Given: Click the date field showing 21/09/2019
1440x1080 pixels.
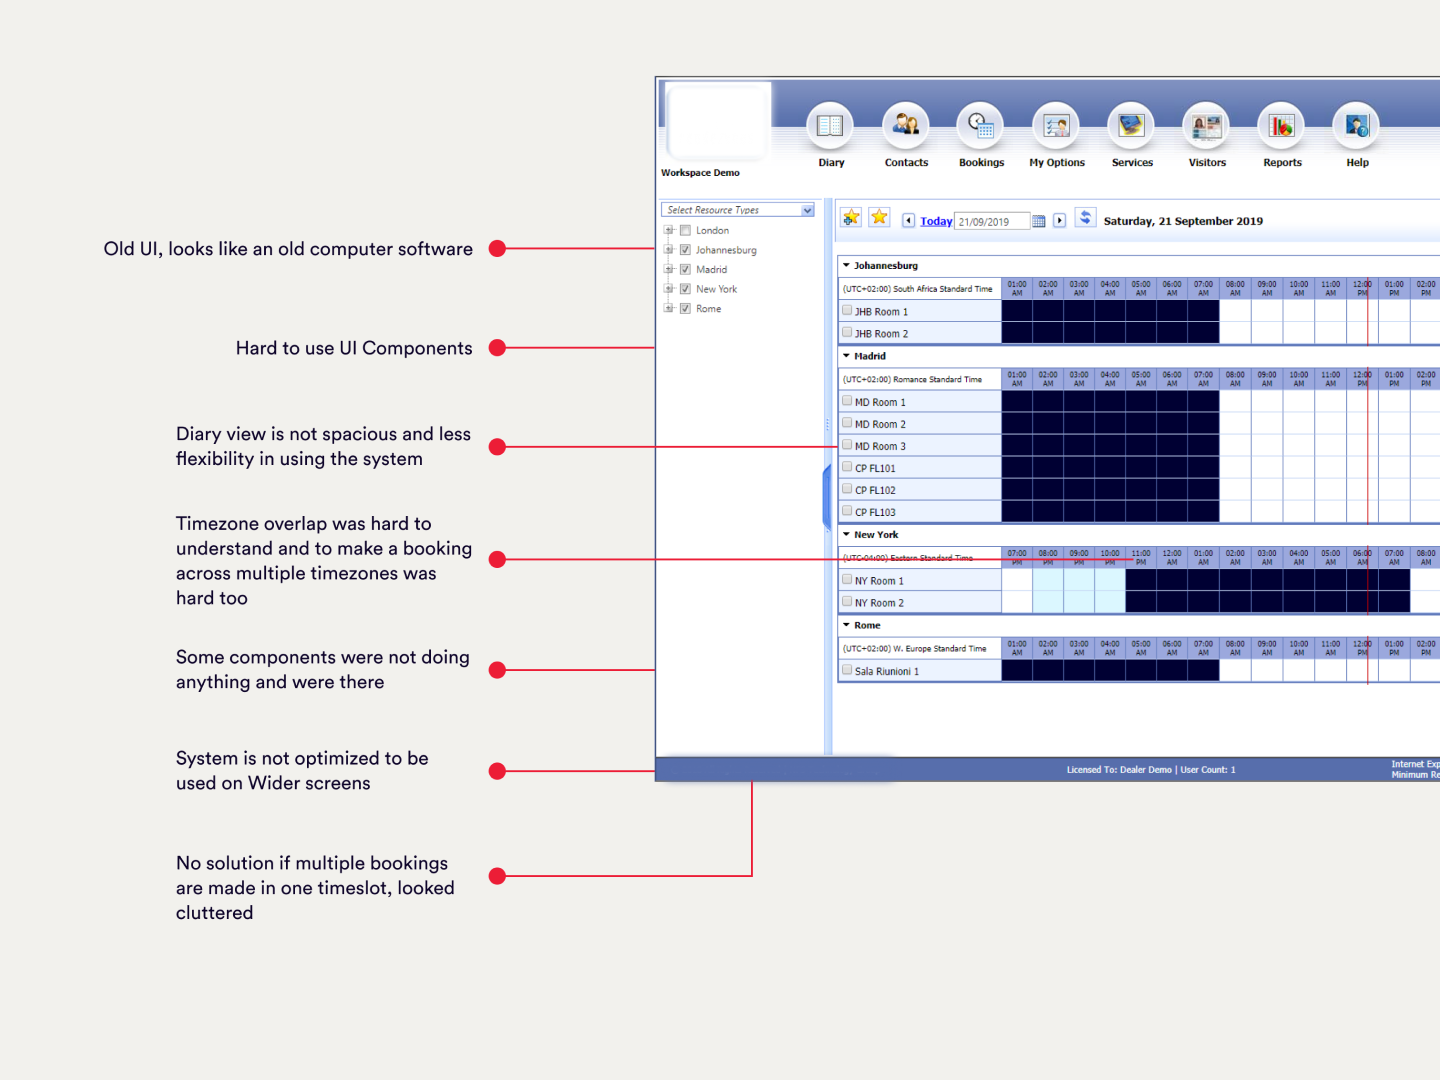Looking at the screenshot, I should [x=992, y=222].
